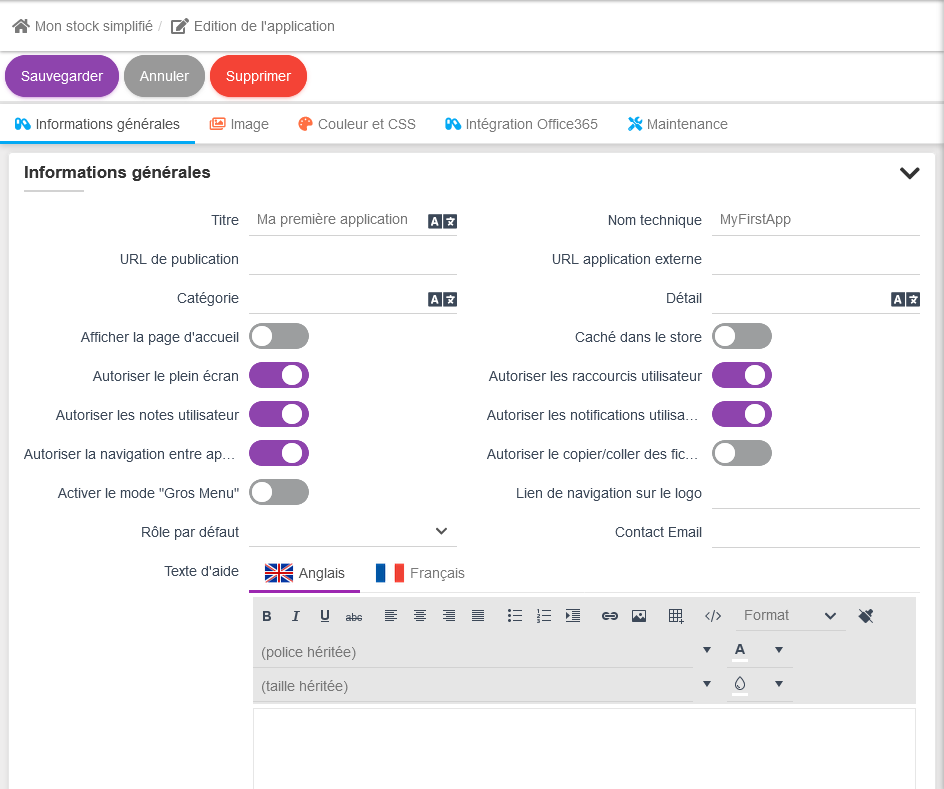The height and width of the screenshot is (789, 944).
Task: Click the red Supprimer button
Action: point(258,76)
